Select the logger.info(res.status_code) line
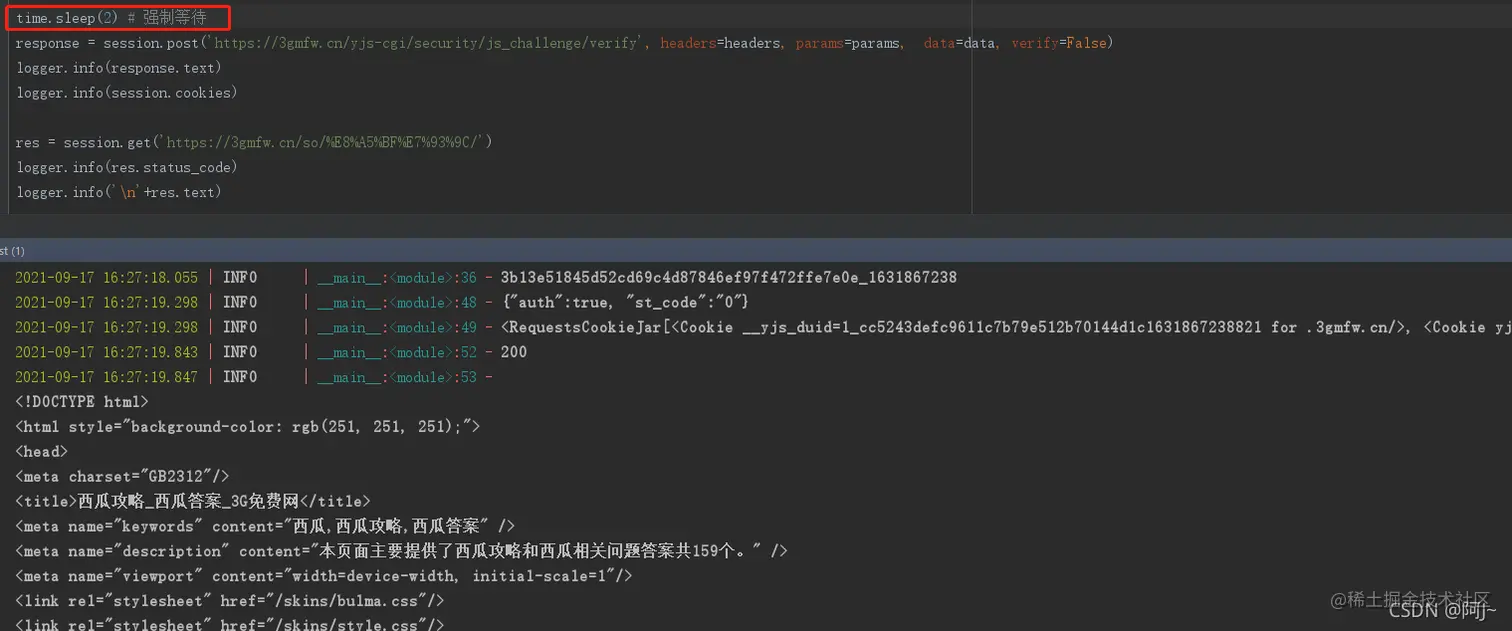 (x=126, y=168)
